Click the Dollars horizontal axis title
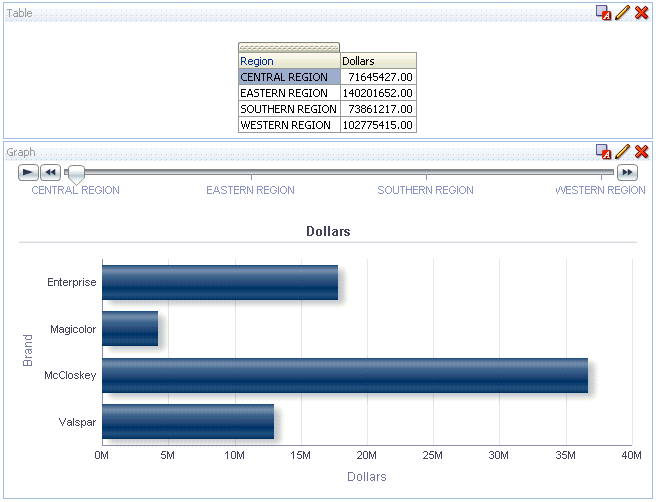Viewport: 656px width, 502px height. (x=367, y=476)
